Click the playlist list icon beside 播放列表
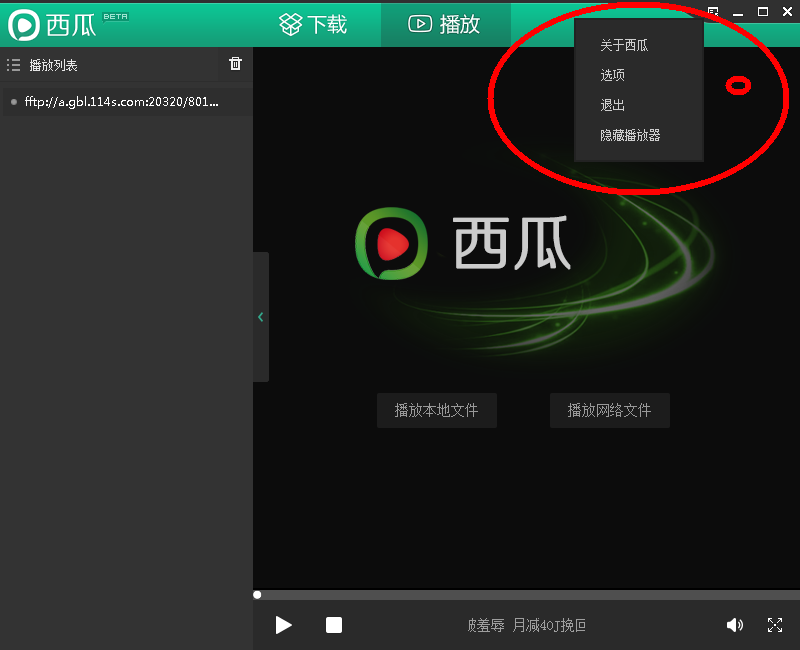The image size is (800, 650). tap(14, 64)
